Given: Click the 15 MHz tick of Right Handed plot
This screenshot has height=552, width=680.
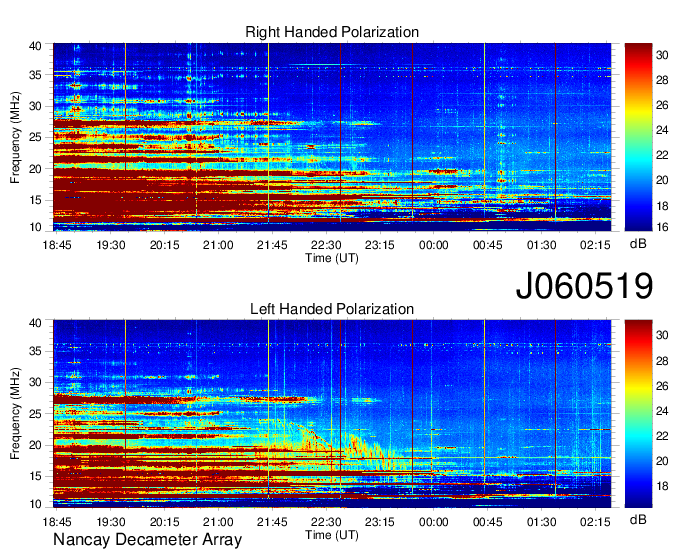Looking at the screenshot, I should 35,200.
